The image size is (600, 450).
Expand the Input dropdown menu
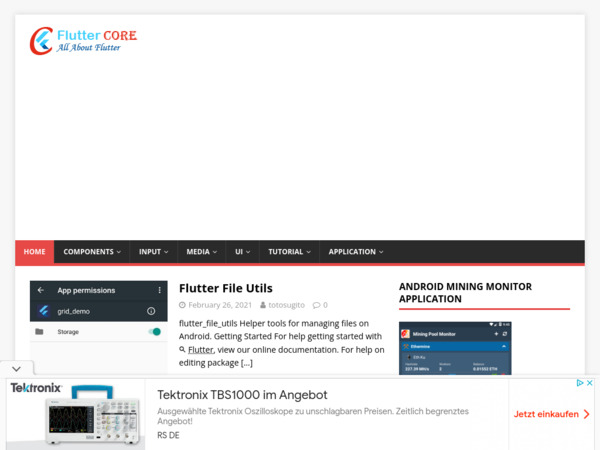[x=153, y=252]
